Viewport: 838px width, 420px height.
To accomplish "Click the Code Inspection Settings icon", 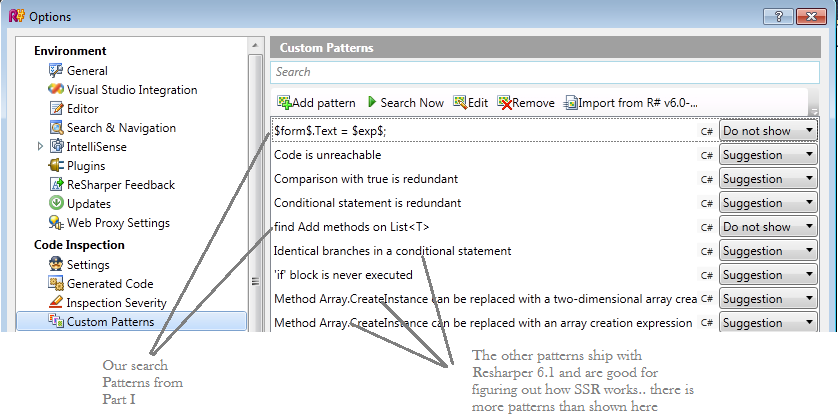I will [56, 265].
